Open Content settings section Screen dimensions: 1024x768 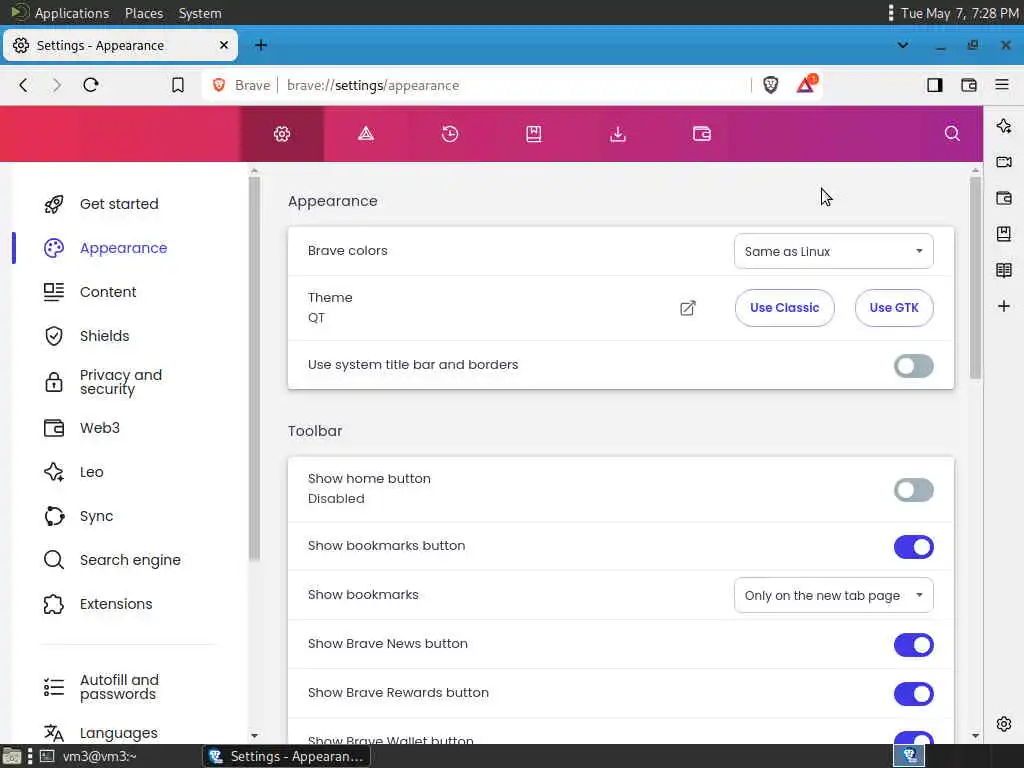click(x=108, y=292)
